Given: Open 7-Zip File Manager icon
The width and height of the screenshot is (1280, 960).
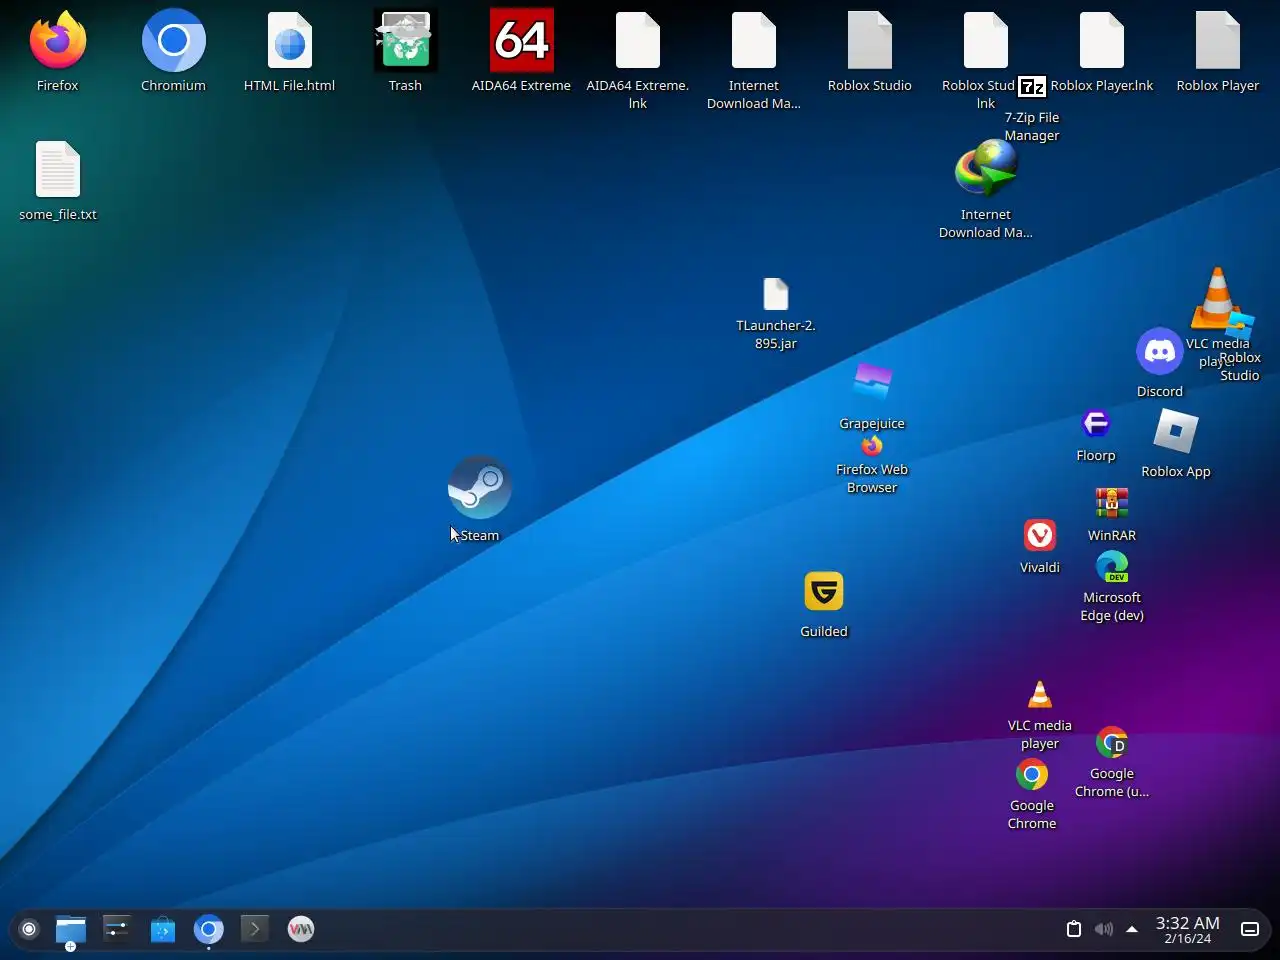Looking at the screenshot, I should point(1032,87).
